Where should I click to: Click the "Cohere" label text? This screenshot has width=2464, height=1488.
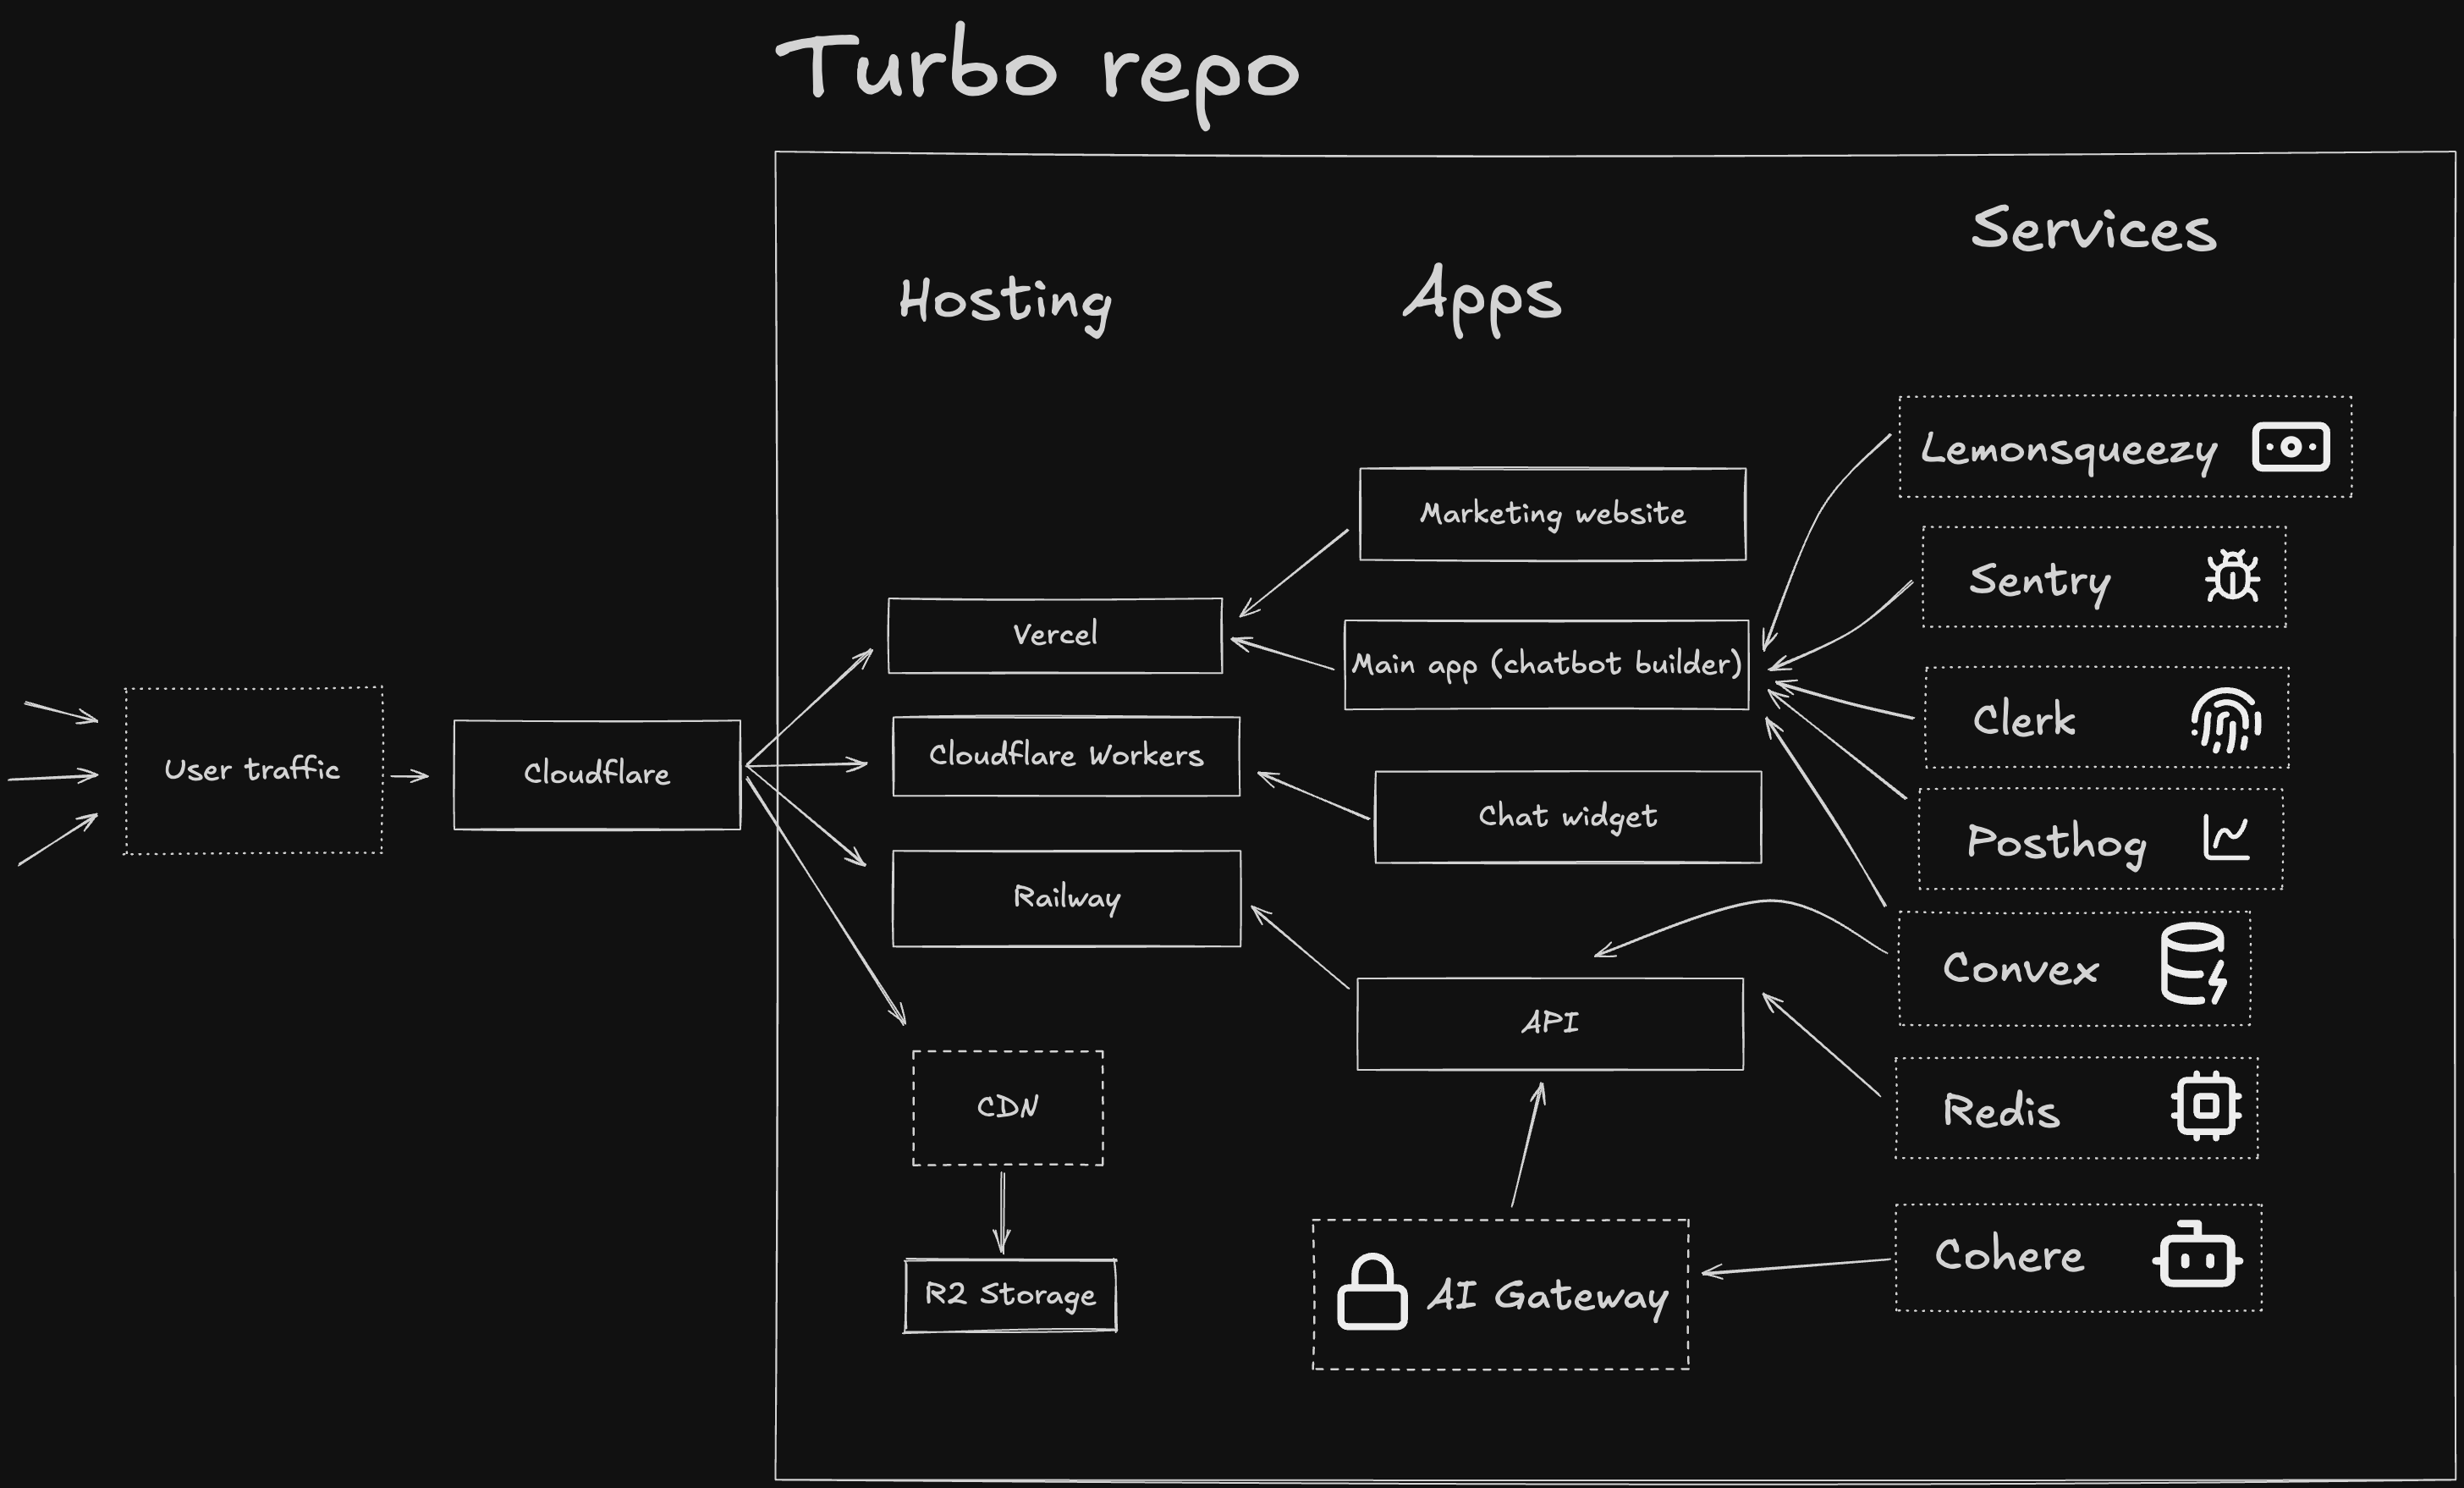point(2009,1254)
